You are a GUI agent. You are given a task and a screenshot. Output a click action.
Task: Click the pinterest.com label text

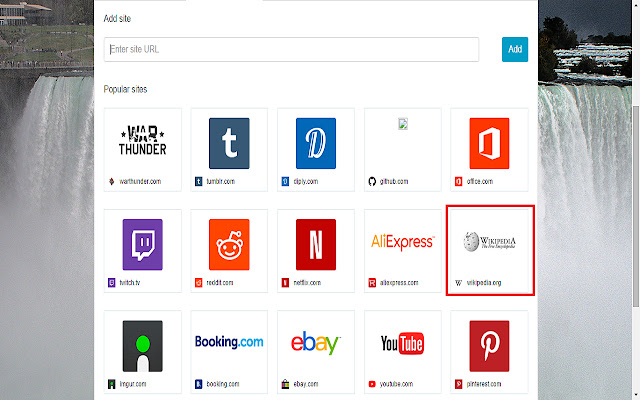coord(484,384)
